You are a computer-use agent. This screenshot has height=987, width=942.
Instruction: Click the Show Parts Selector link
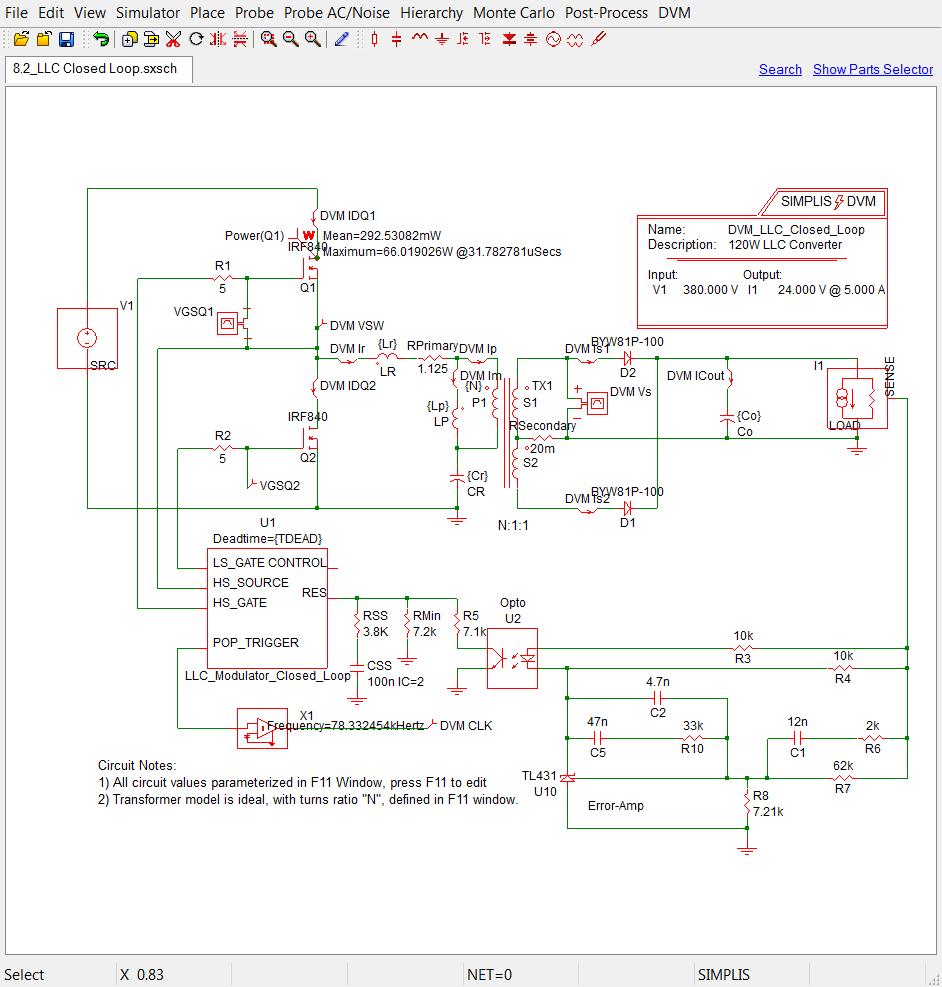[872, 69]
